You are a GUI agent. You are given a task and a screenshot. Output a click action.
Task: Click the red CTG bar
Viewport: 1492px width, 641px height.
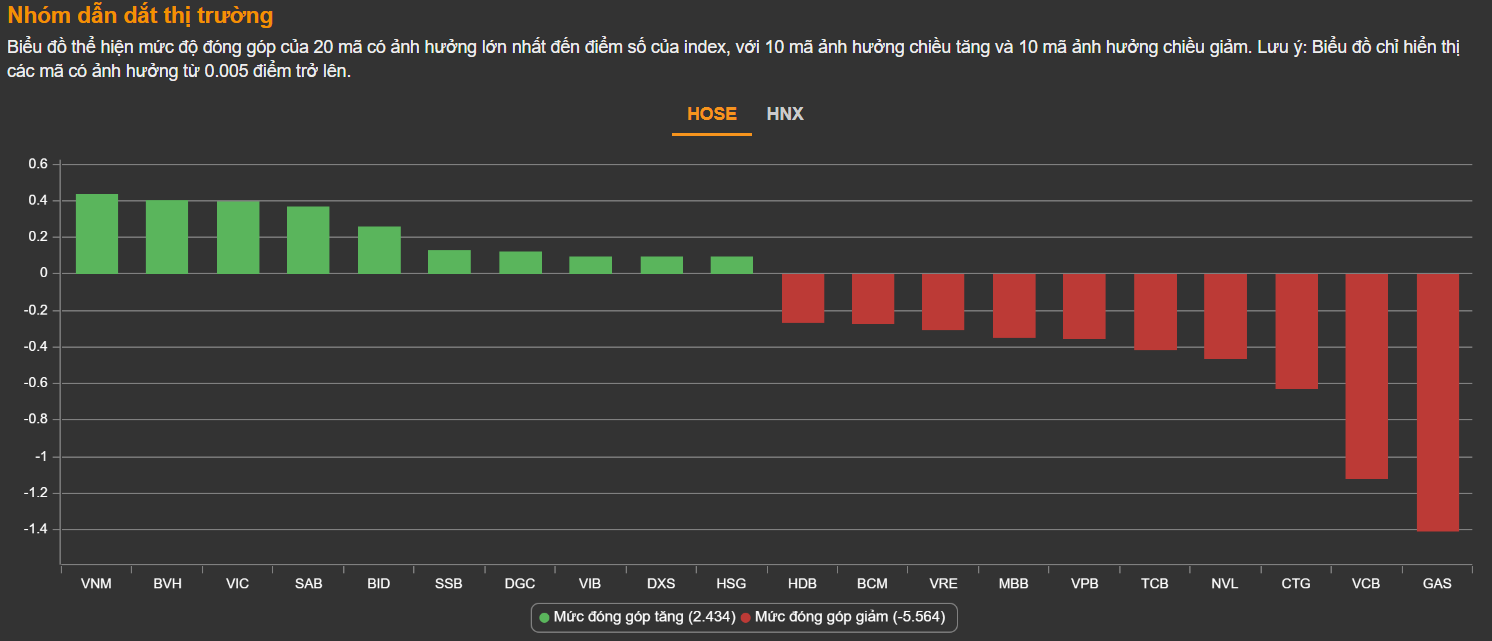(1296, 331)
